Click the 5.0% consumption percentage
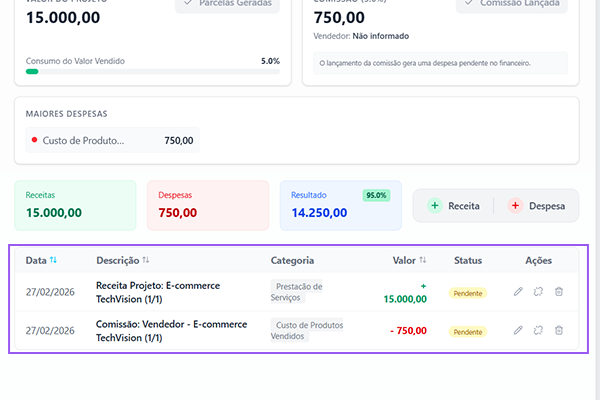The image size is (600, 400). point(271,61)
